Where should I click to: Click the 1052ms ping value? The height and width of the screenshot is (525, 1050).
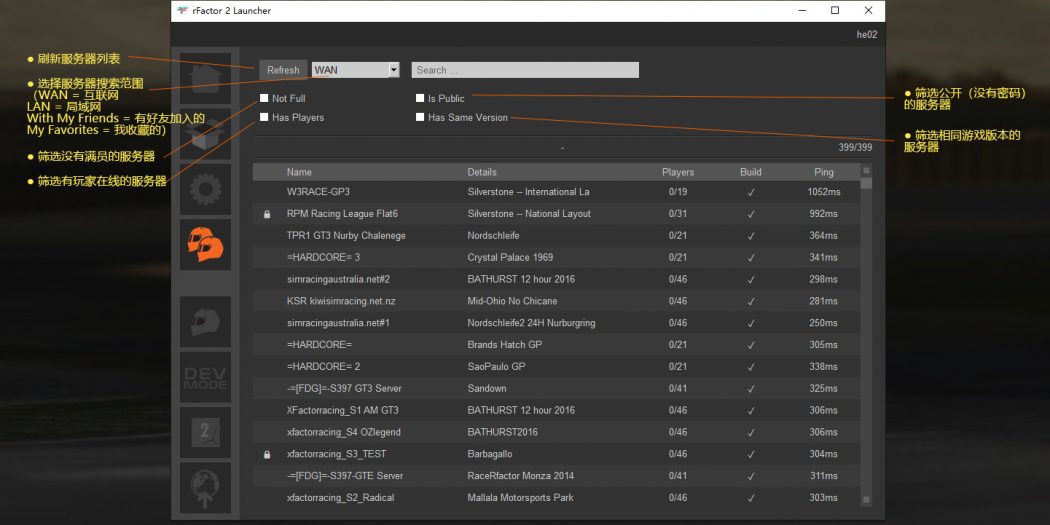[824, 192]
